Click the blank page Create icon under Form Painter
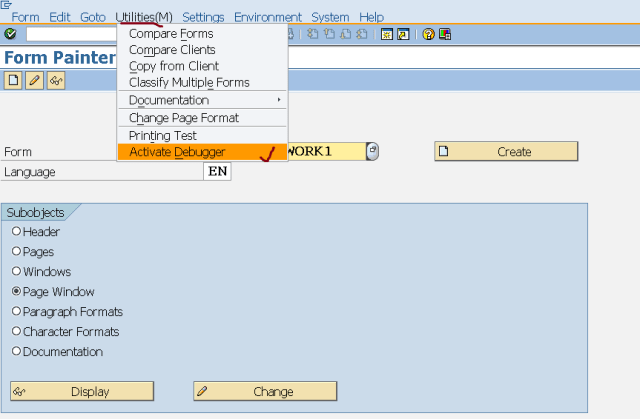 pos(13,80)
